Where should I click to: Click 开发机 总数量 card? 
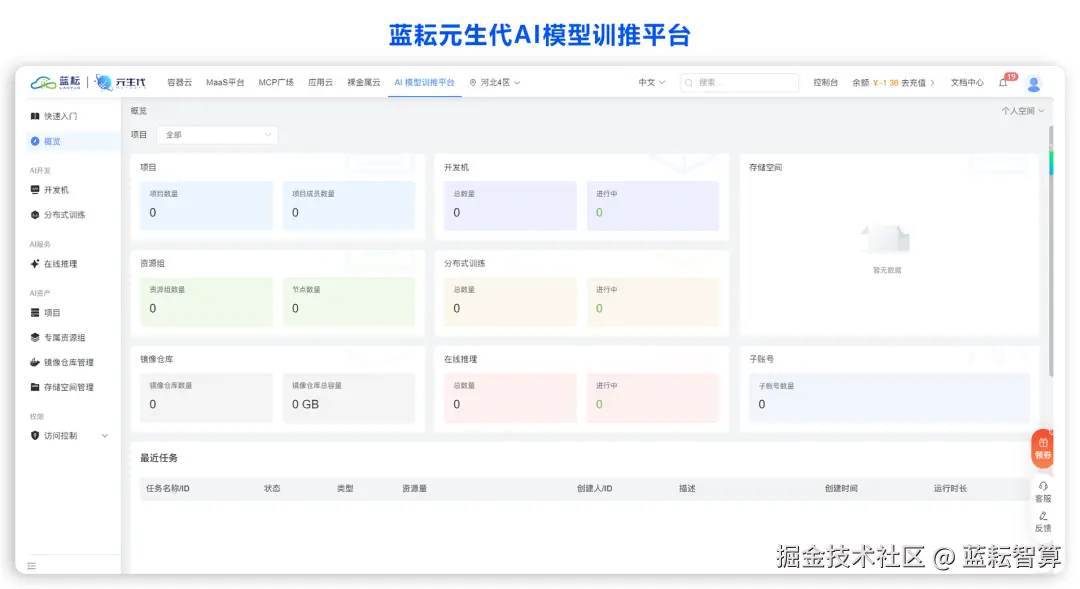tap(510, 205)
